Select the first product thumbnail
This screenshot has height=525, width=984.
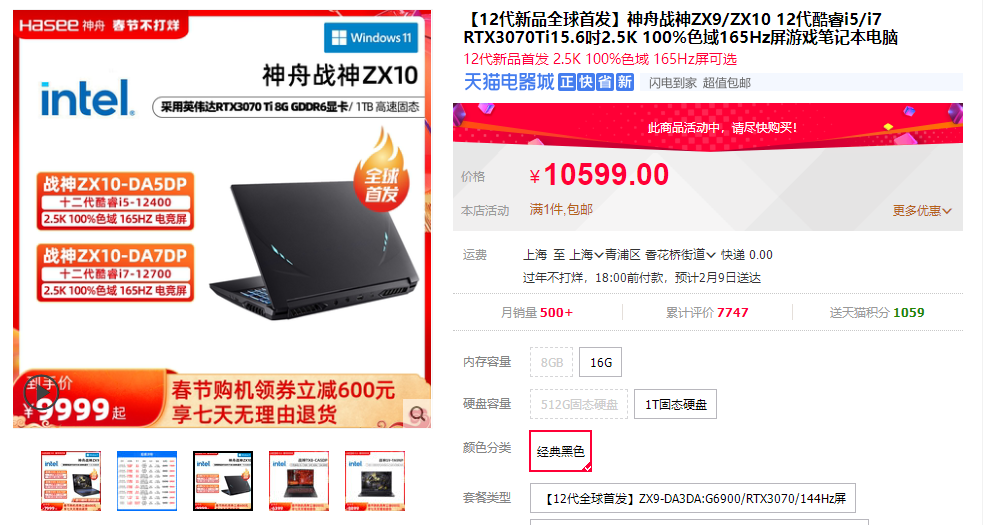pyautogui.click(x=71, y=480)
